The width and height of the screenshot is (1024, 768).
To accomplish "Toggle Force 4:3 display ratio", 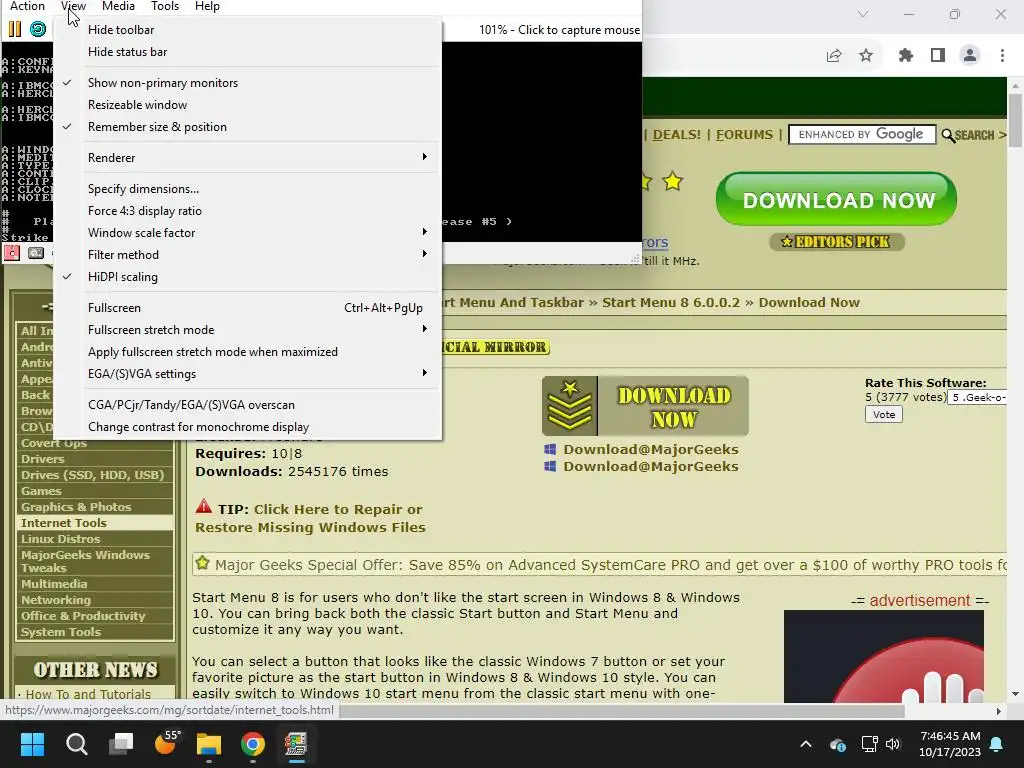I will click(x=248, y=211).
